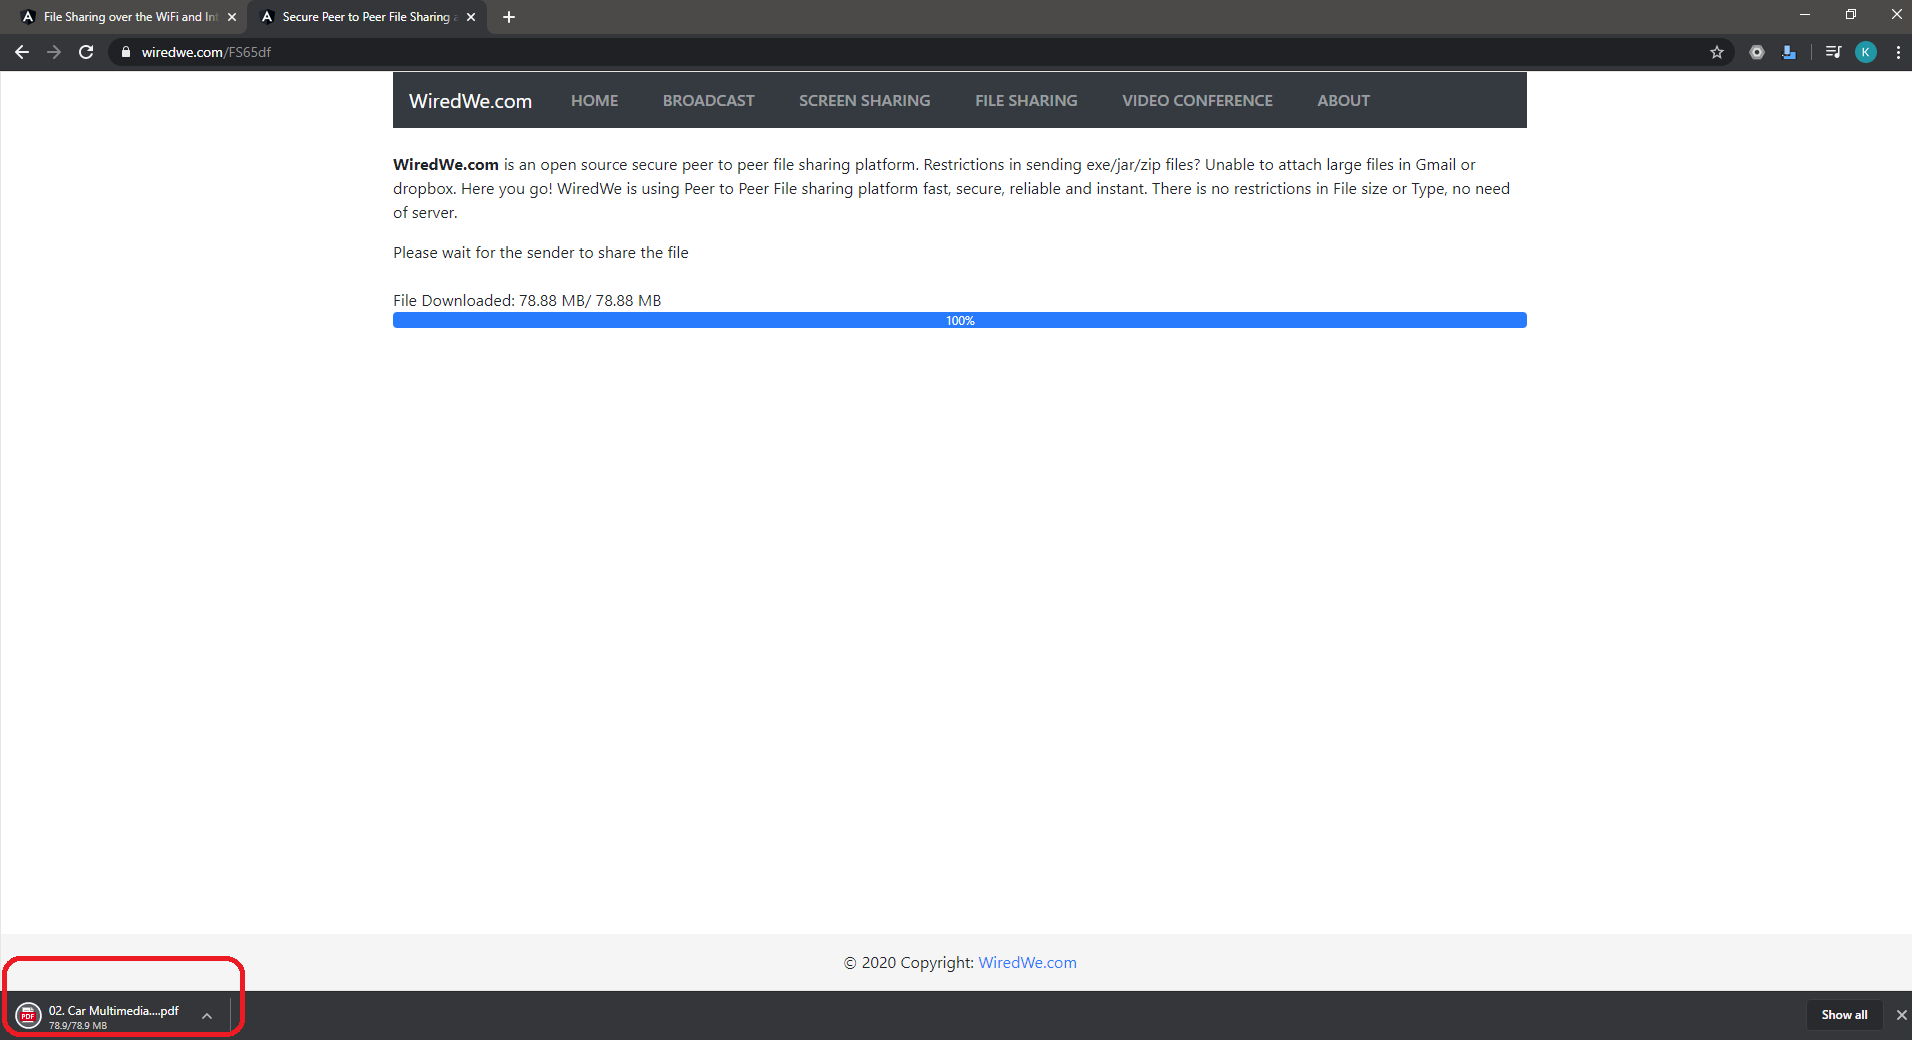Open a new tab with plus button

point(509,17)
